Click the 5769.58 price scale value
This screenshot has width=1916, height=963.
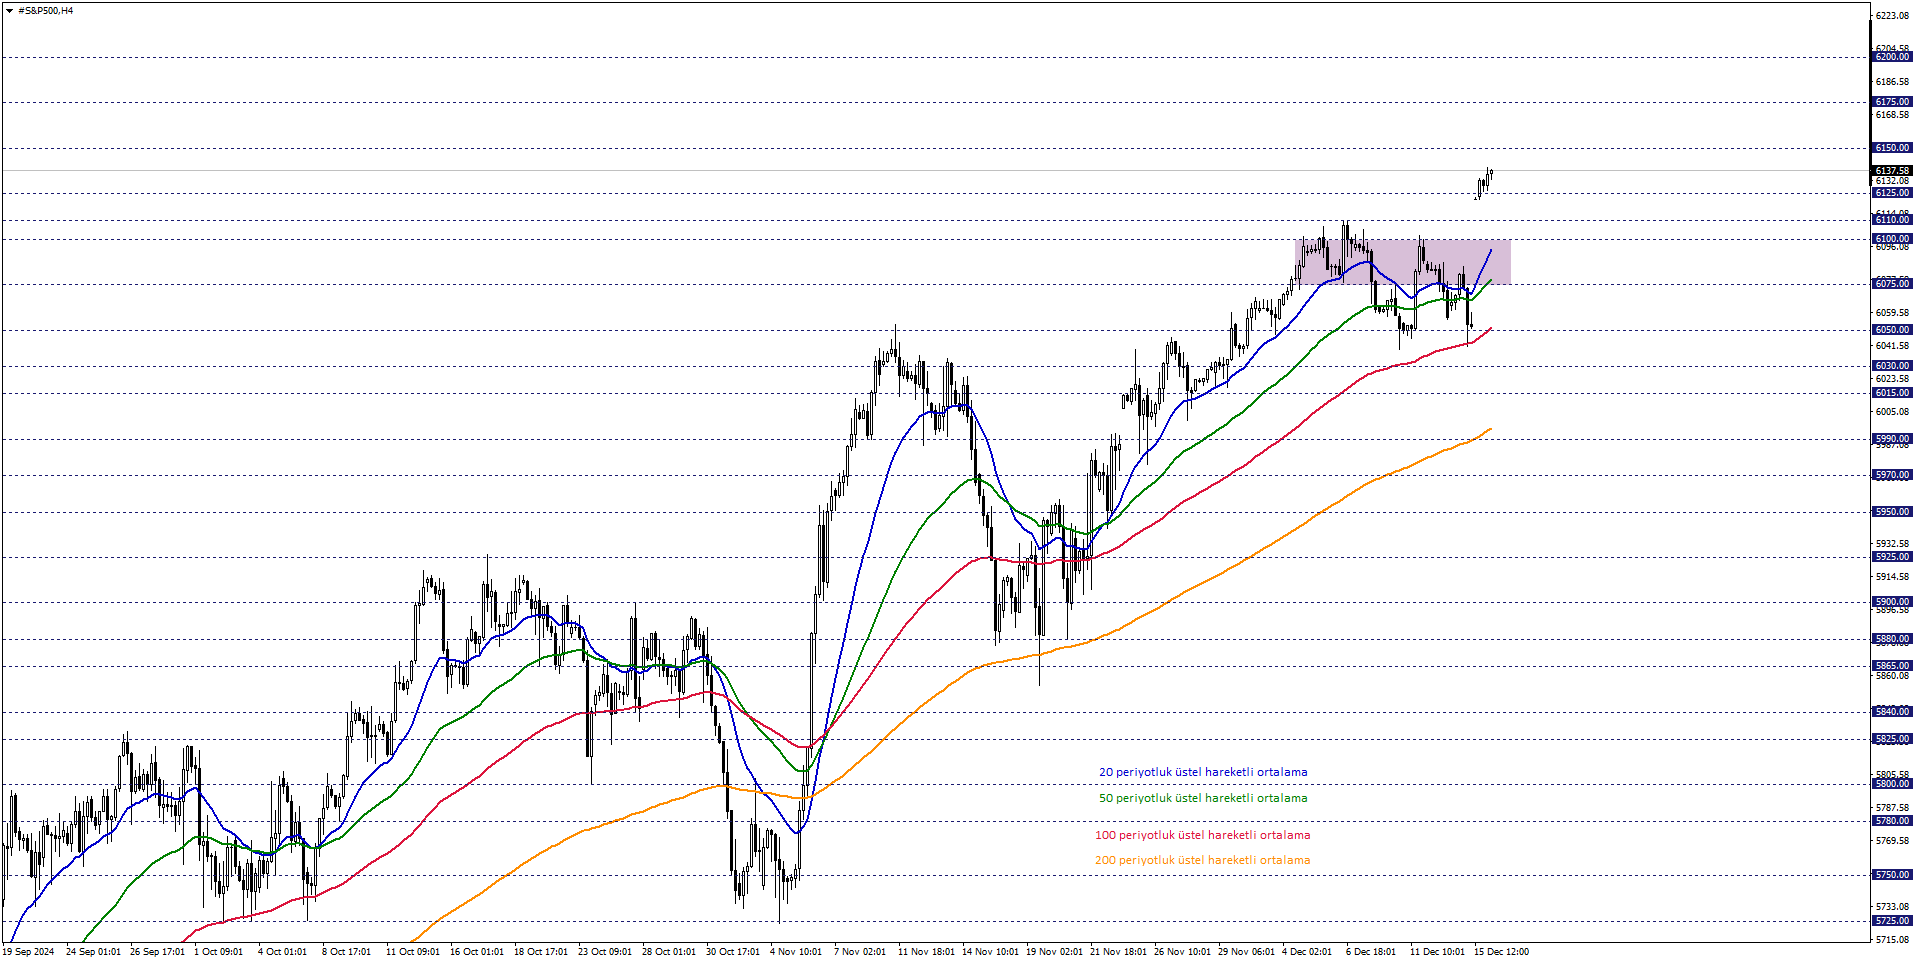click(x=1892, y=841)
